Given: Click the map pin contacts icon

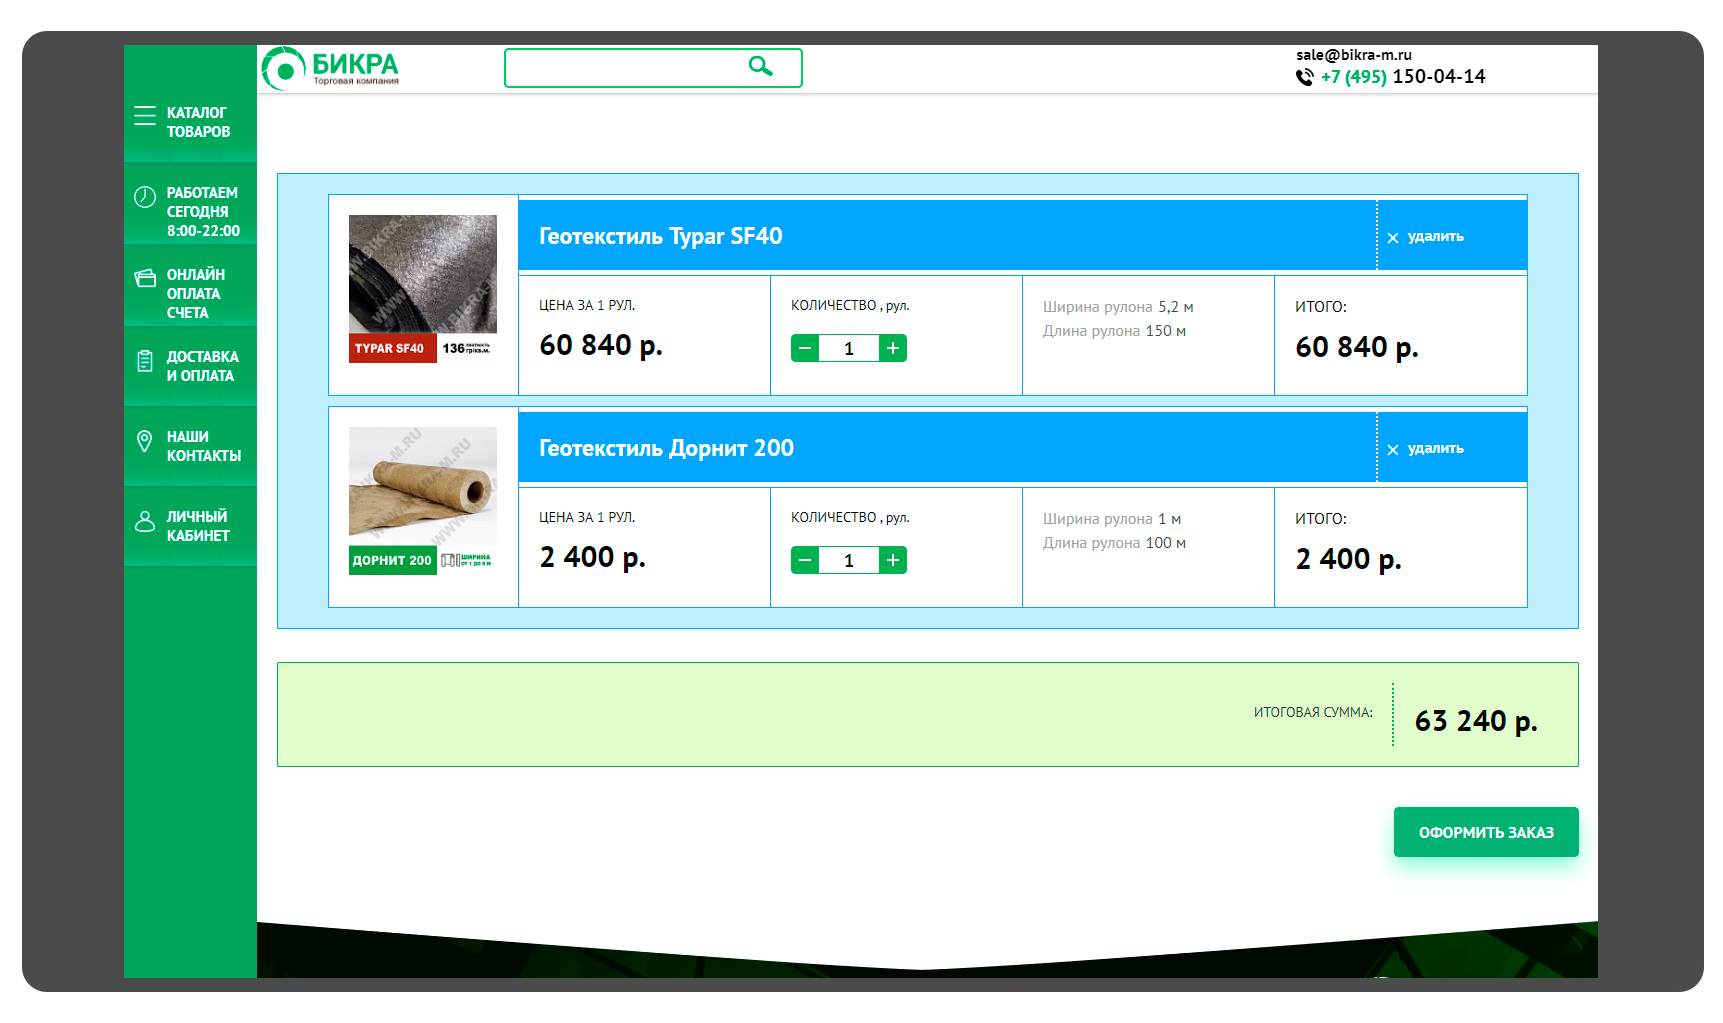Looking at the screenshot, I should click(145, 441).
